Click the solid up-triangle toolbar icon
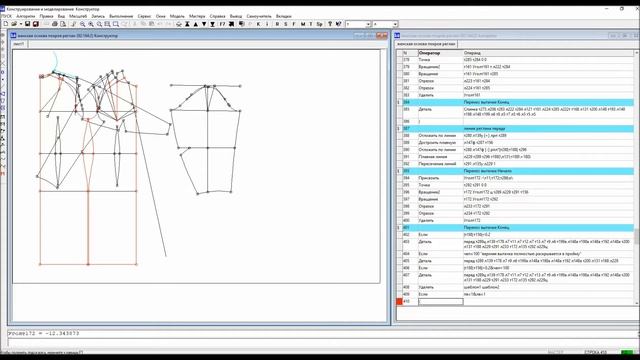Screen dimensions: 640x360 pos(196,24)
